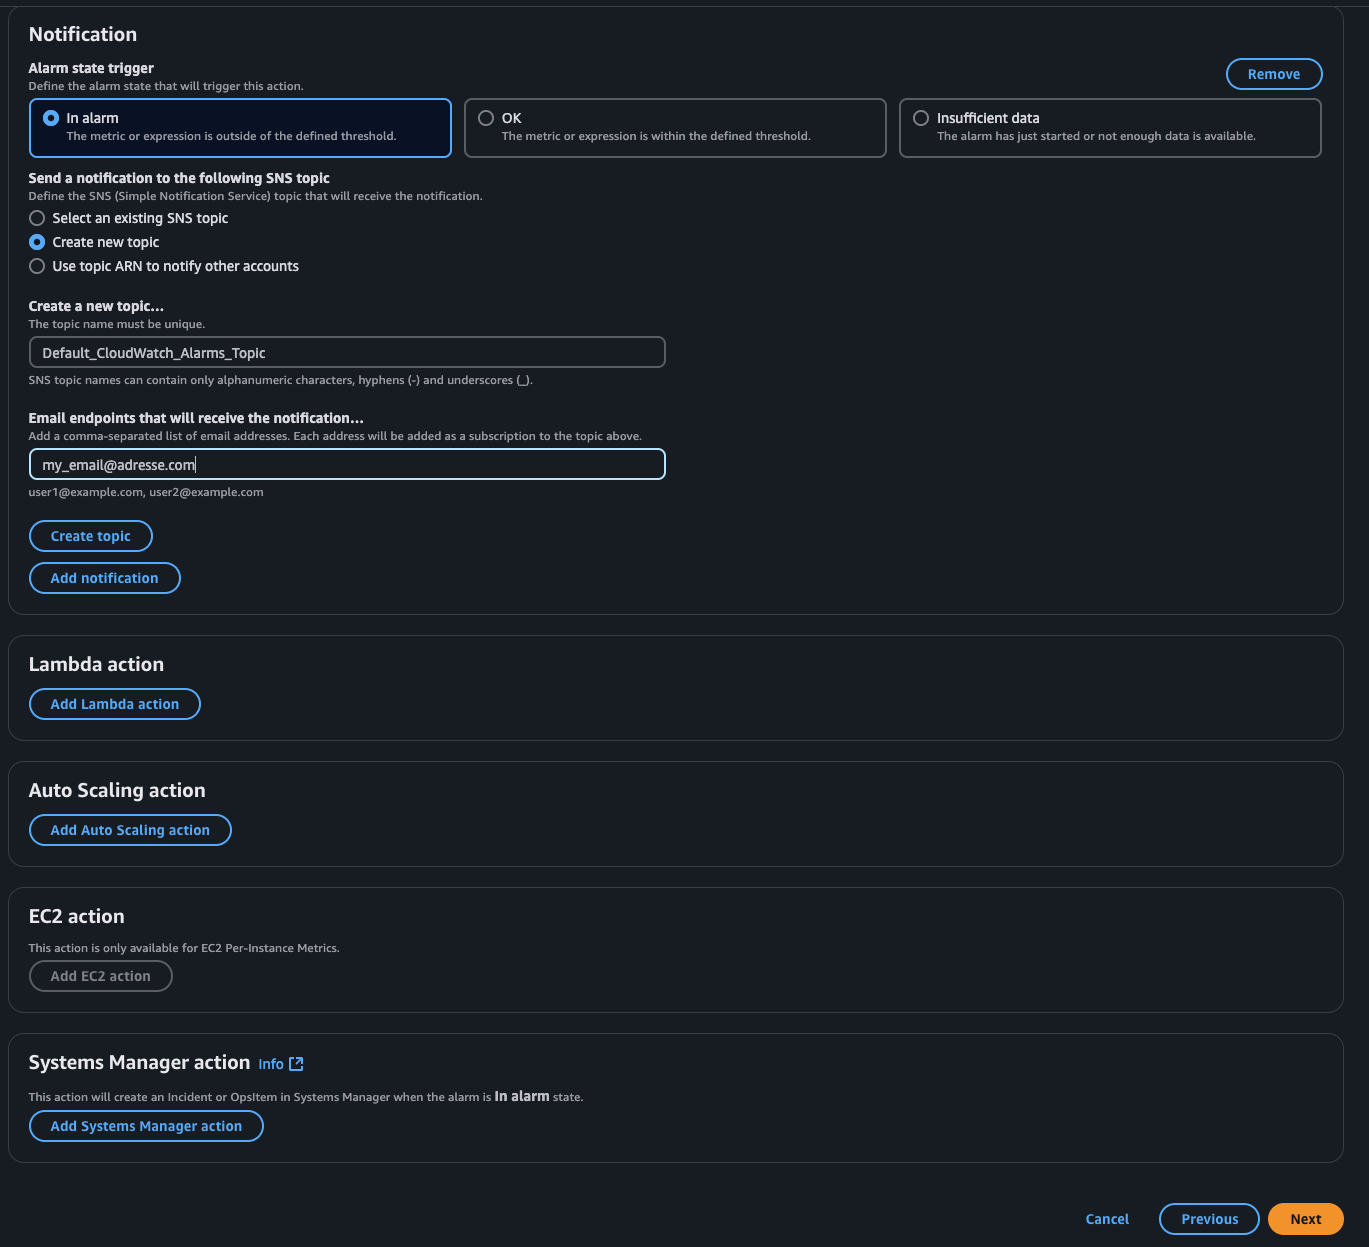1369x1247 pixels.
Task: Click the Add notification button
Action: [105, 578]
